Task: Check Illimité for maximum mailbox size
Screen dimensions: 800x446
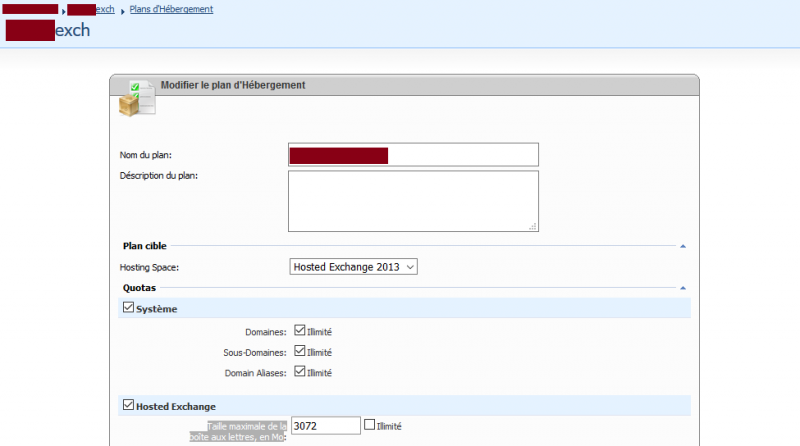Action: click(x=369, y=424)
